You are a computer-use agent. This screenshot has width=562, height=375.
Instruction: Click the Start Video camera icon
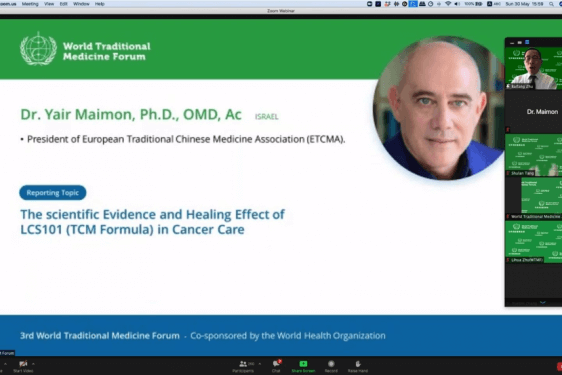point(23,364)
